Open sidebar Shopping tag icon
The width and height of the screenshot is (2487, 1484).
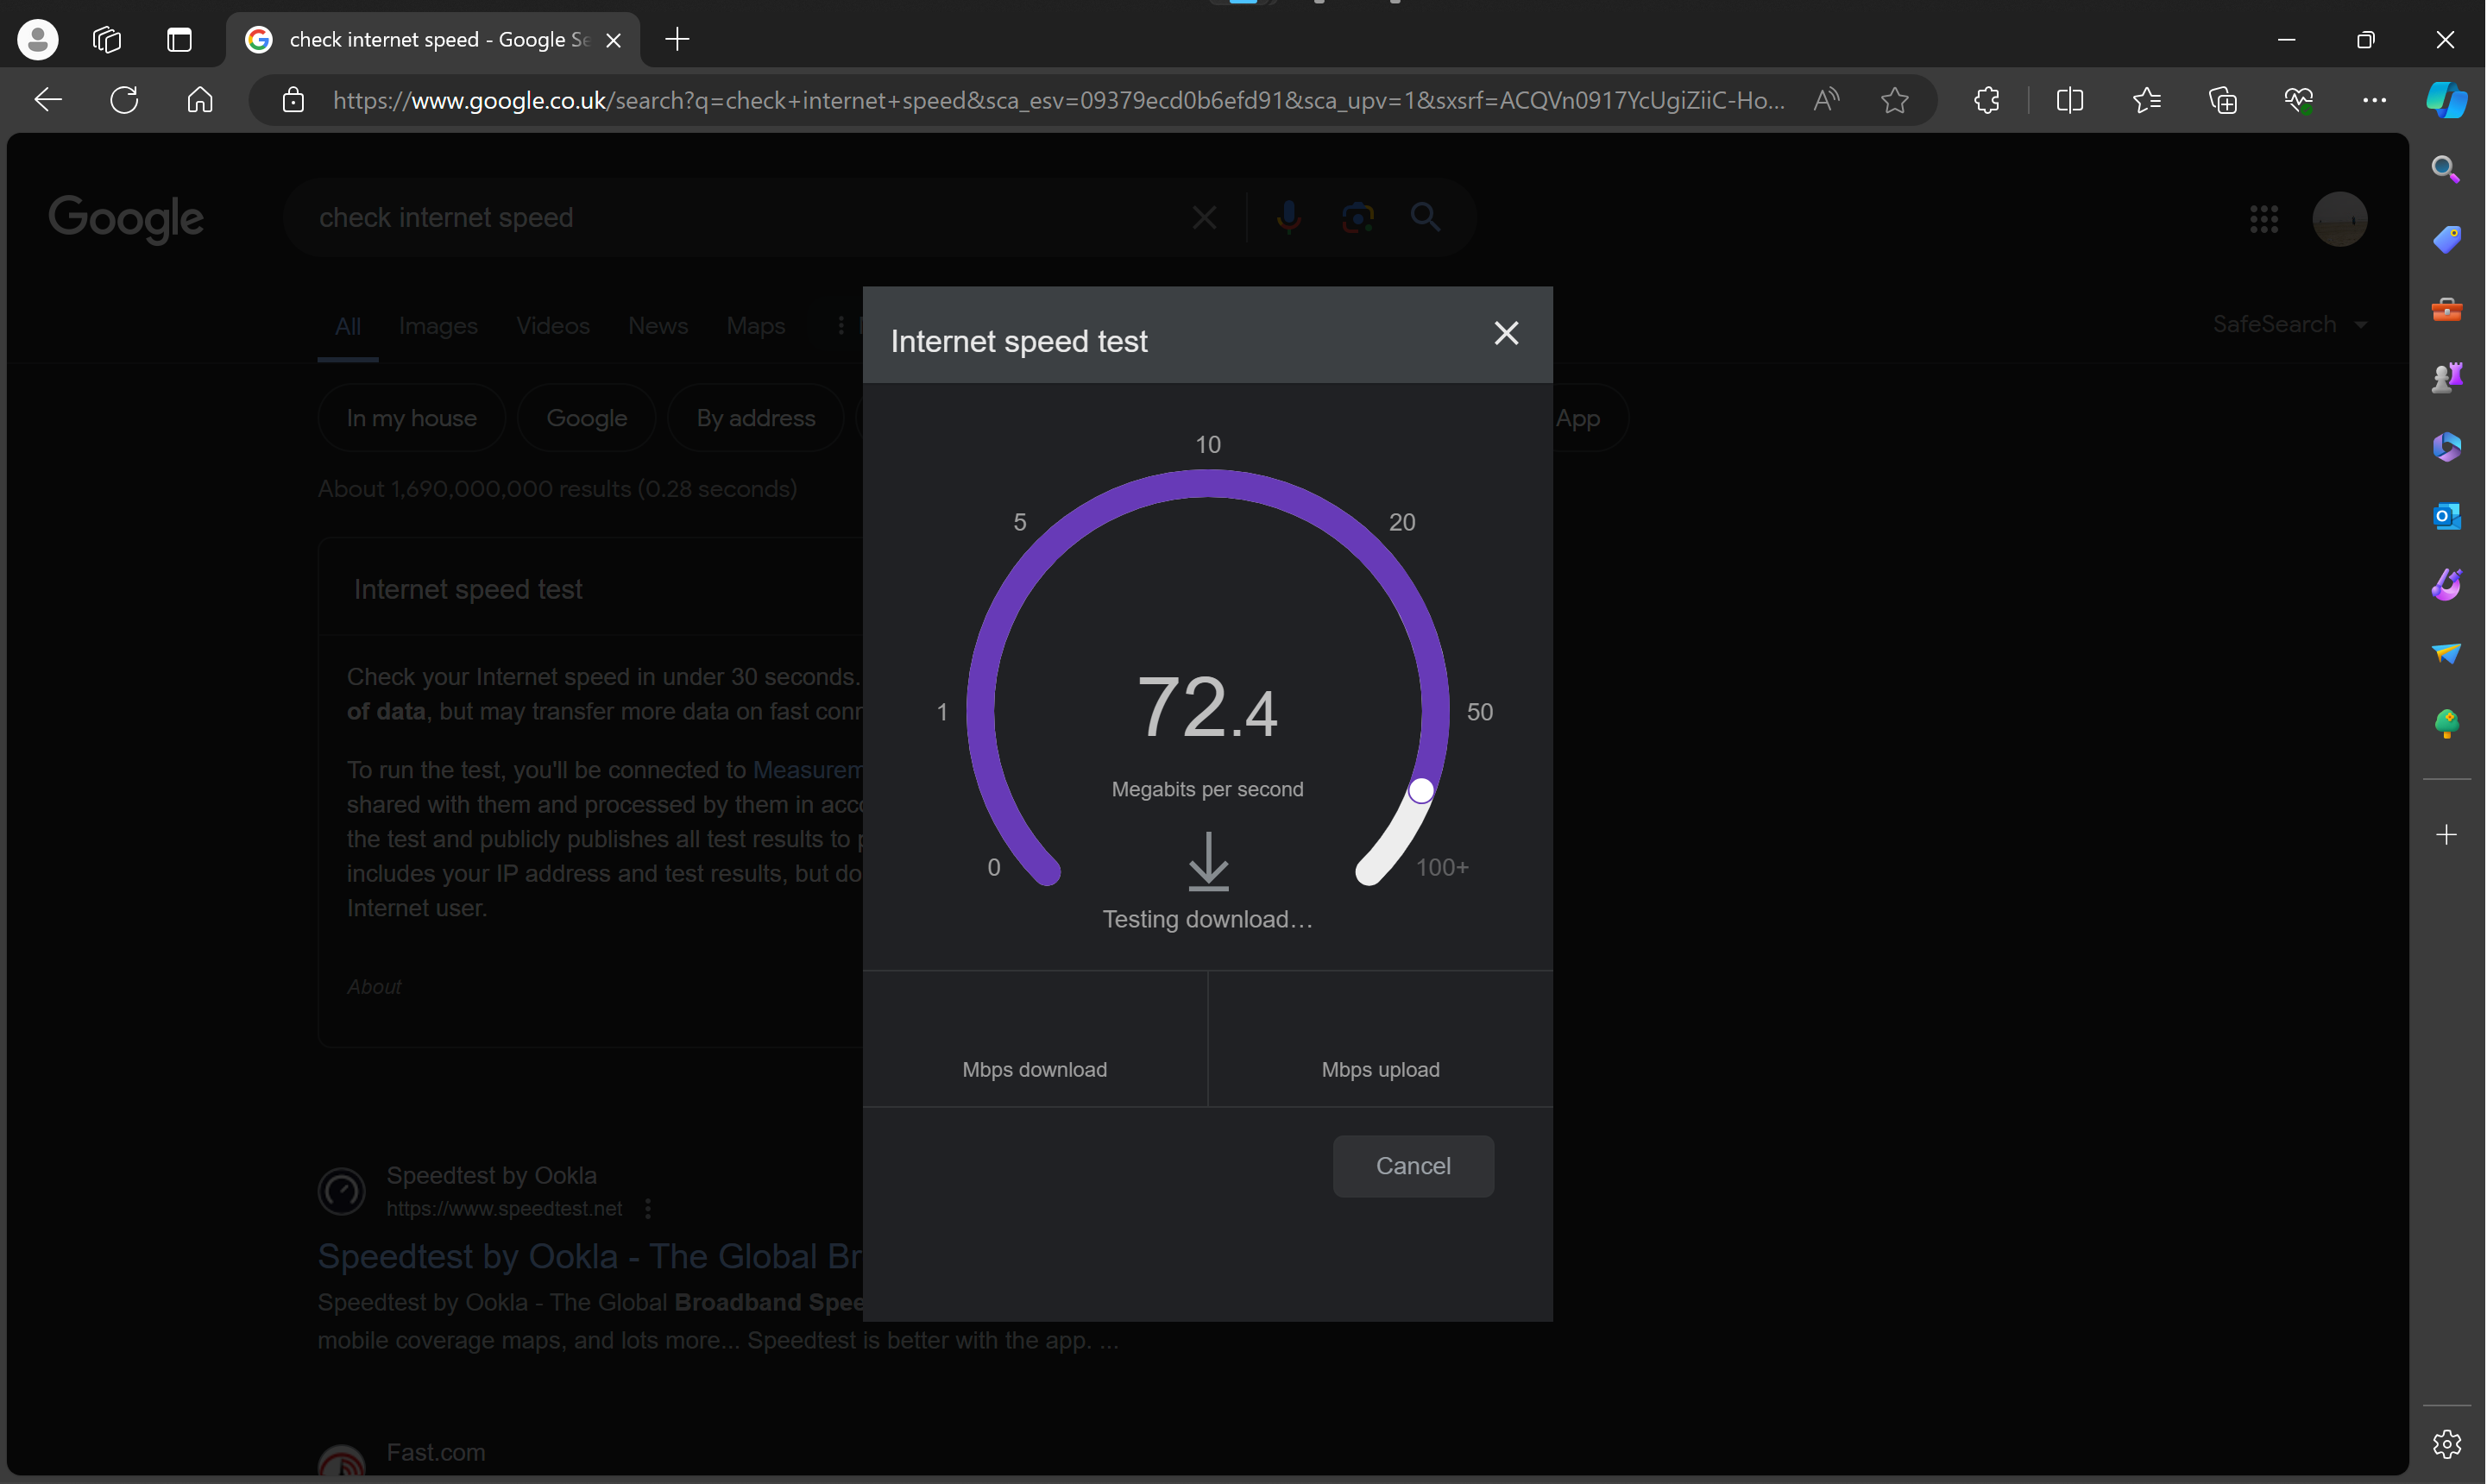(x=2446, y=239)
